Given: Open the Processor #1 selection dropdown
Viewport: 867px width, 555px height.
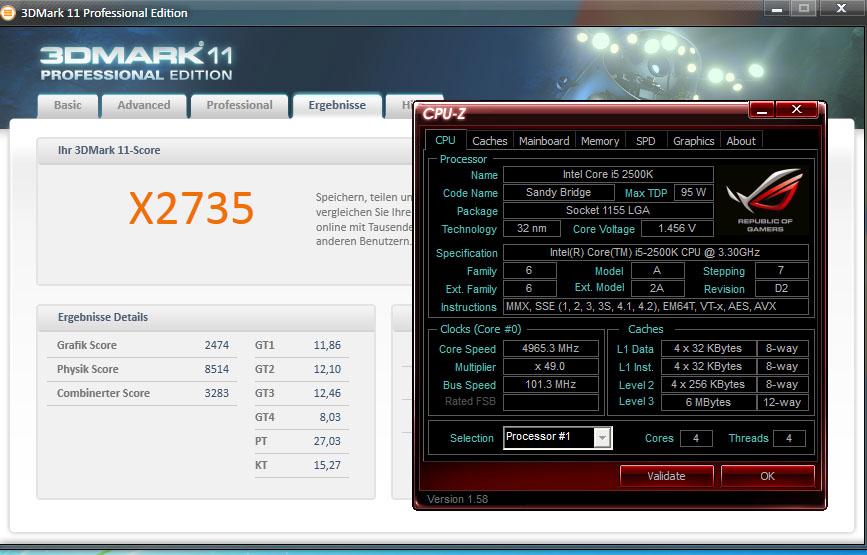Looking at the screenshot, I should pos(602,438).
